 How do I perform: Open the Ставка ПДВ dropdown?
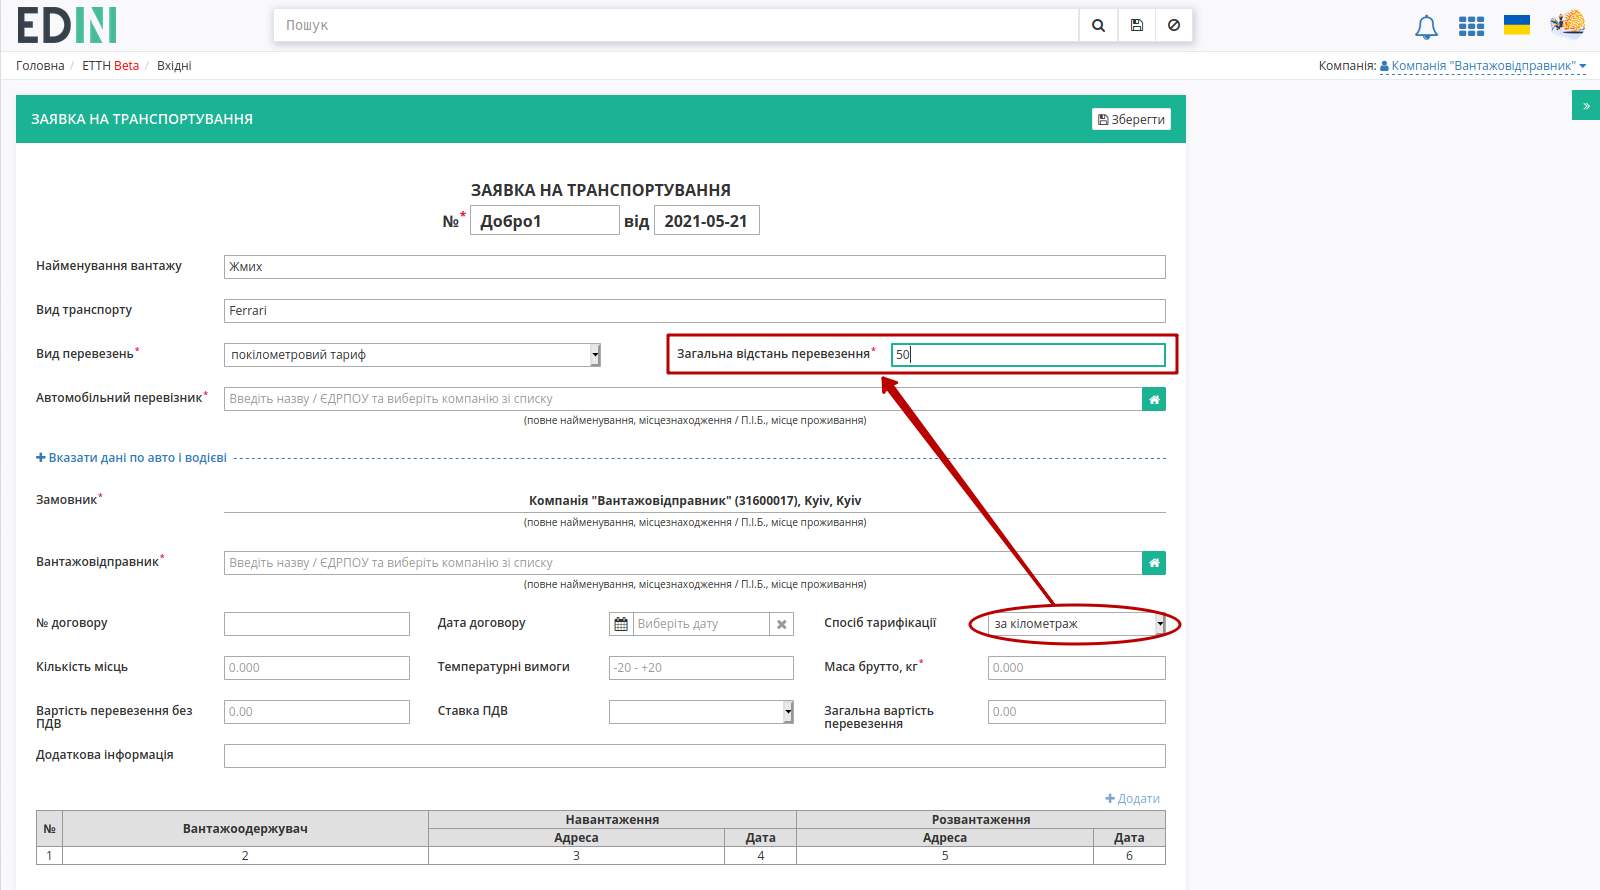tap(701, 712)
